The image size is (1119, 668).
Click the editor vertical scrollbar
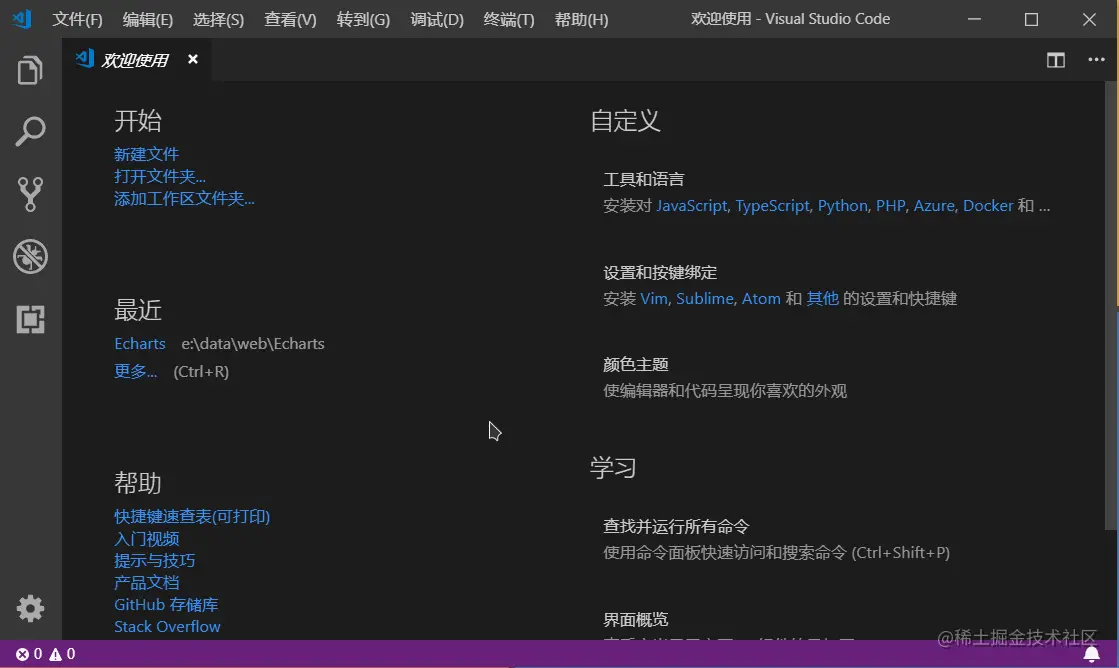1111,307
